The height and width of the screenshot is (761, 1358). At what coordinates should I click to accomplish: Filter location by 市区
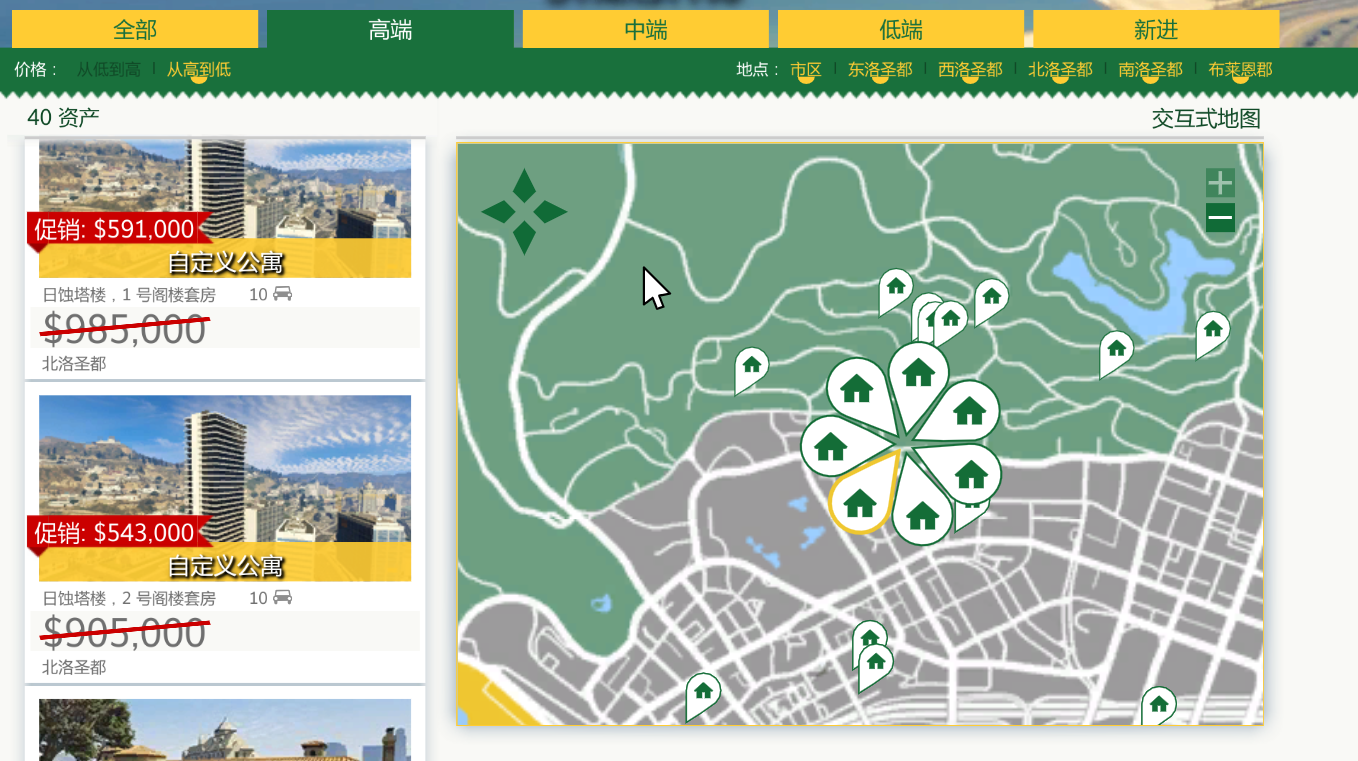tap(806, 70)
